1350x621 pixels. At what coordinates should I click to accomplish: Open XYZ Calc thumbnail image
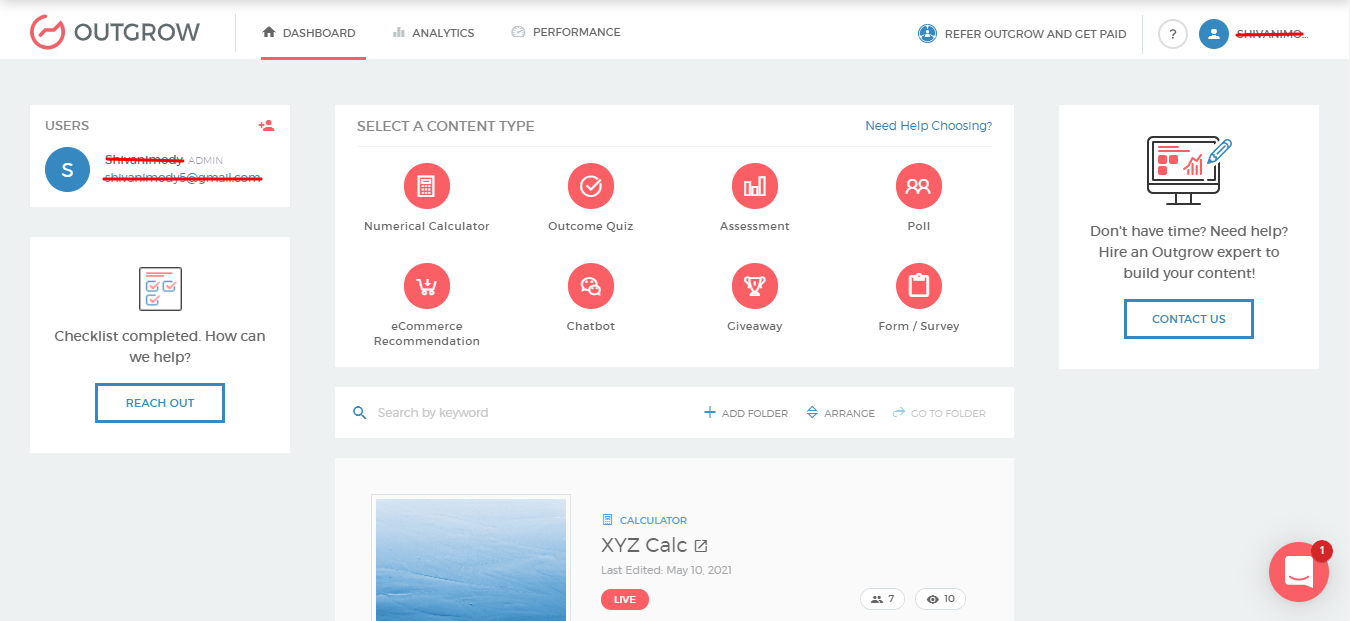coord(471,557)
